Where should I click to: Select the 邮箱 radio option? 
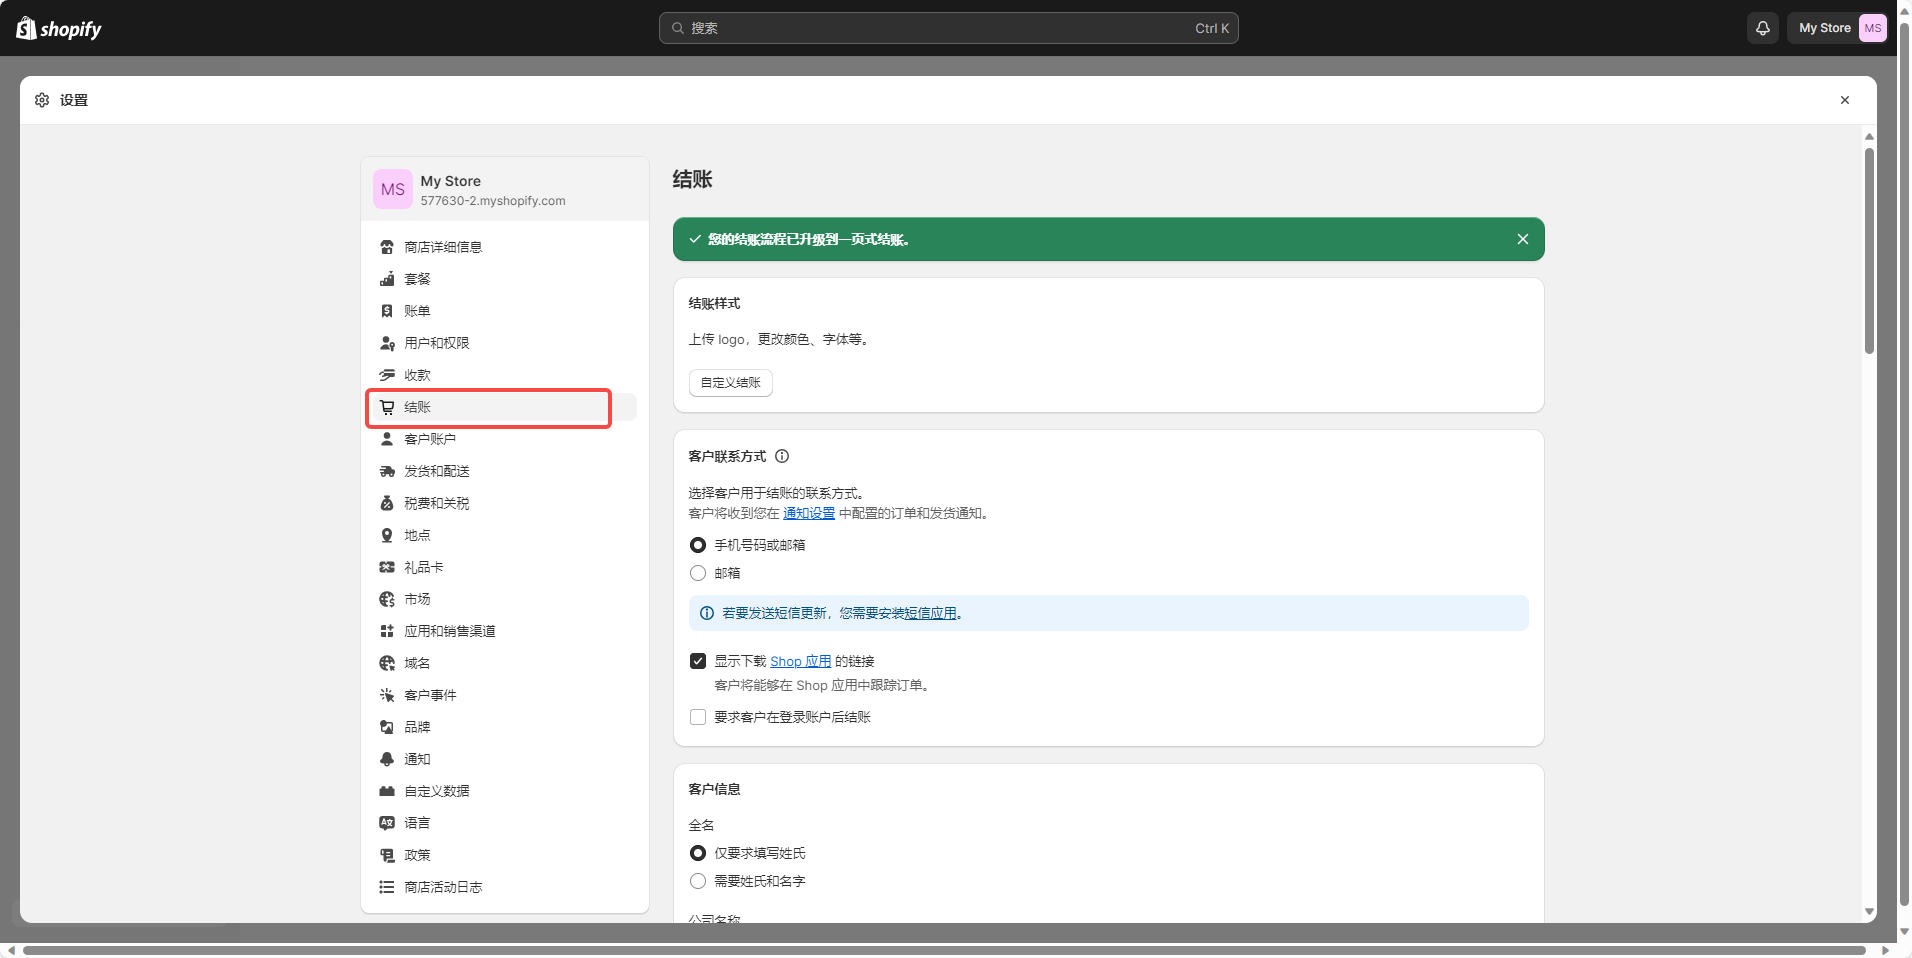pyautogui.click(x=698, y=573)
